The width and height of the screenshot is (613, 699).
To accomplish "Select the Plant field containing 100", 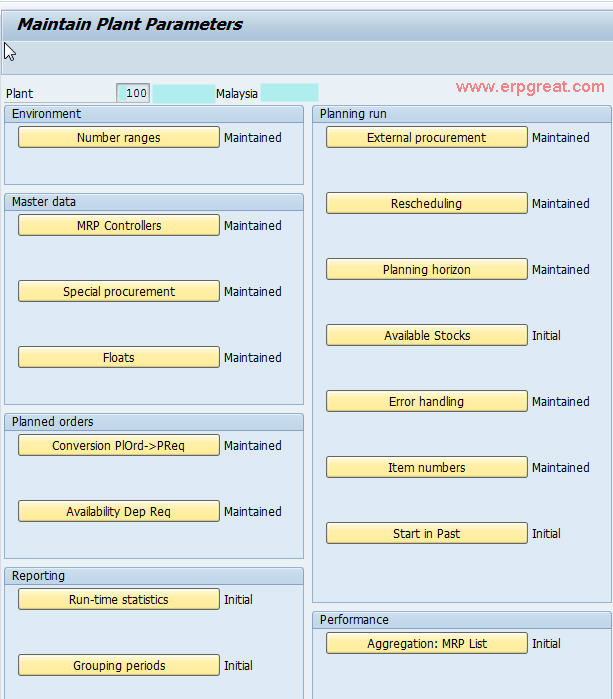I will pyautogui.click(x=133, y=93).
